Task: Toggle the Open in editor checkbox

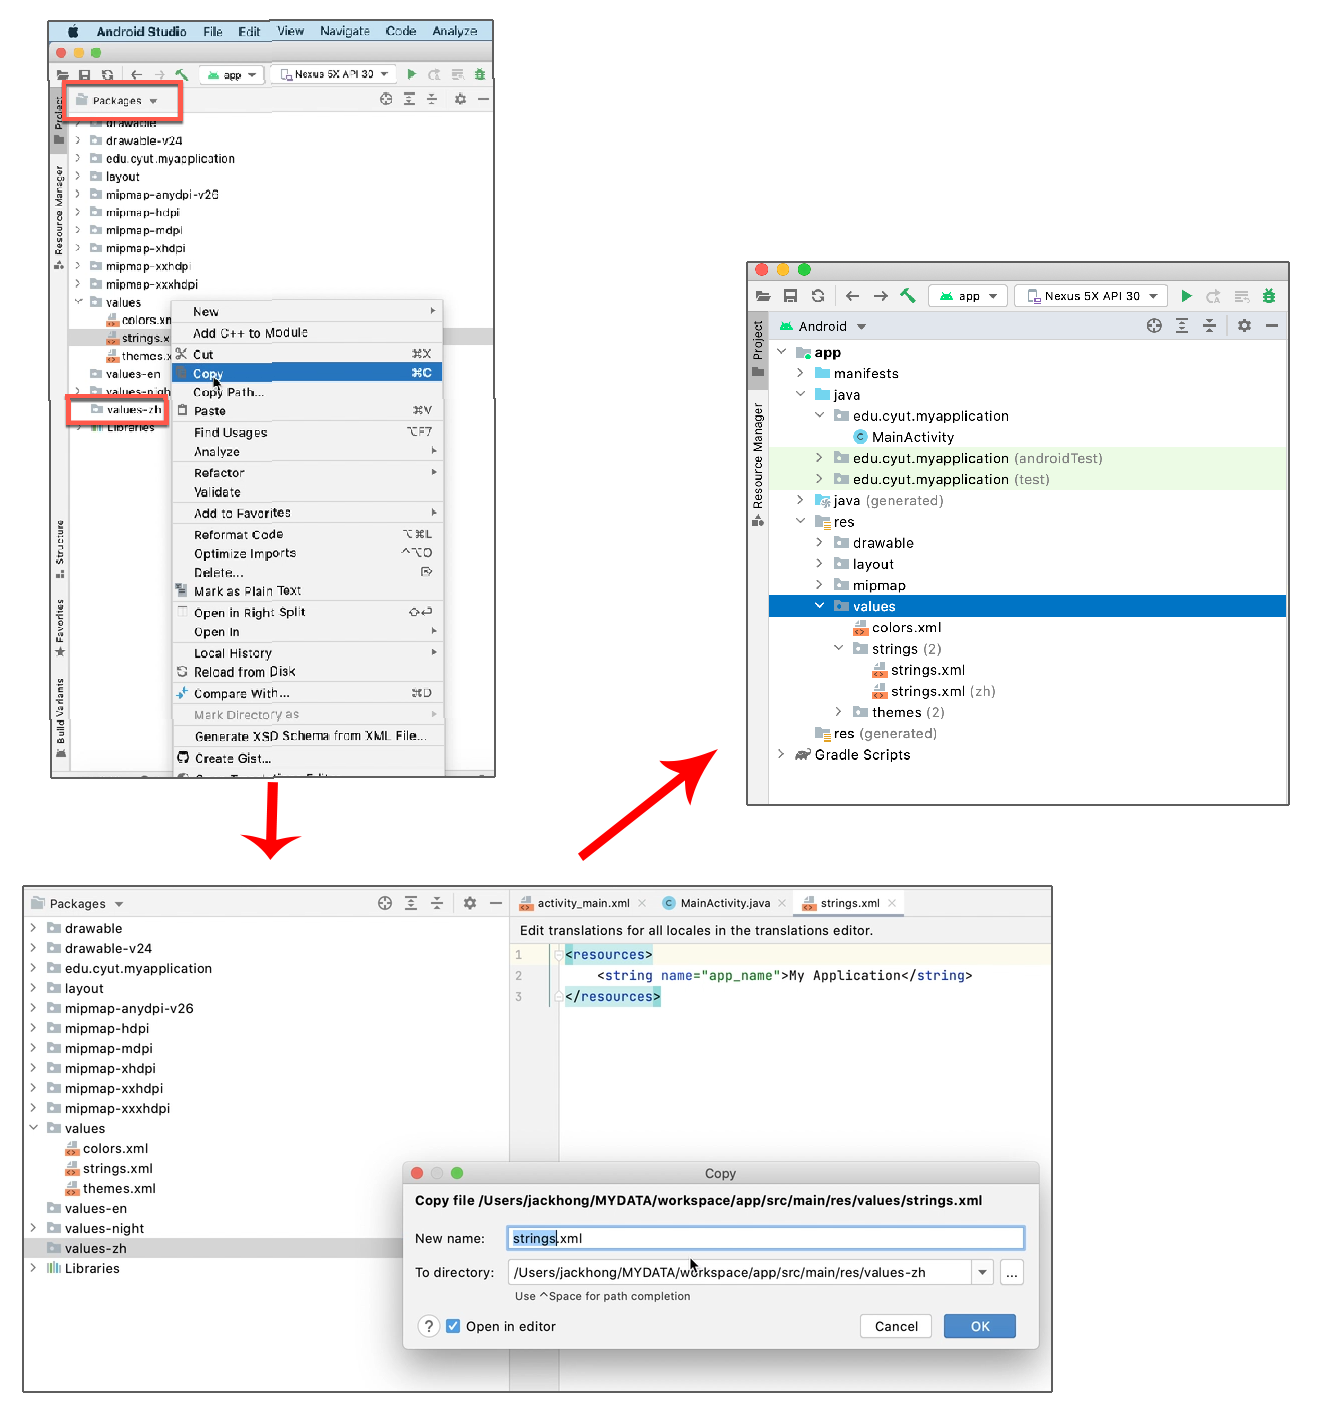Action: point(453,1326)
